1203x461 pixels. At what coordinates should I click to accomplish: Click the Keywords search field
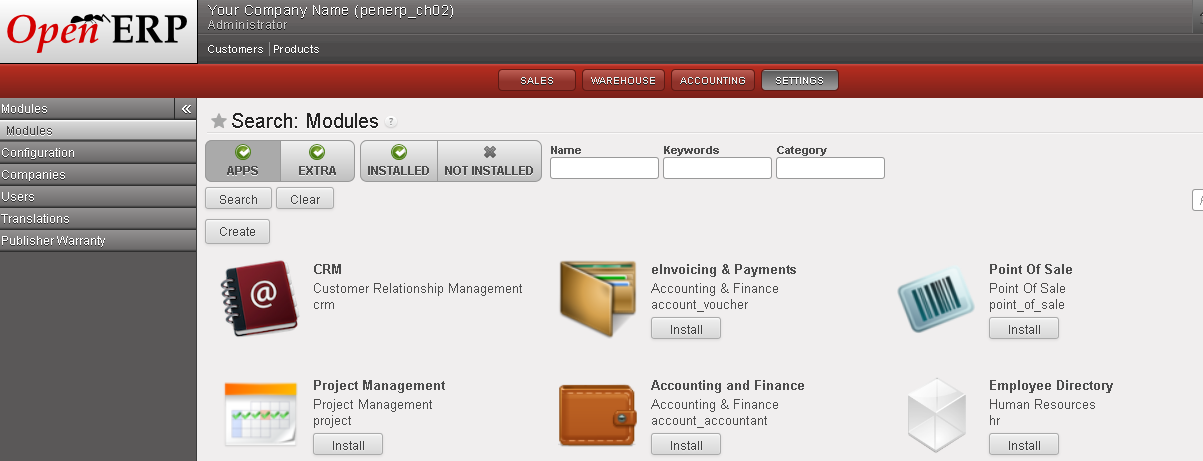point(717,168)
